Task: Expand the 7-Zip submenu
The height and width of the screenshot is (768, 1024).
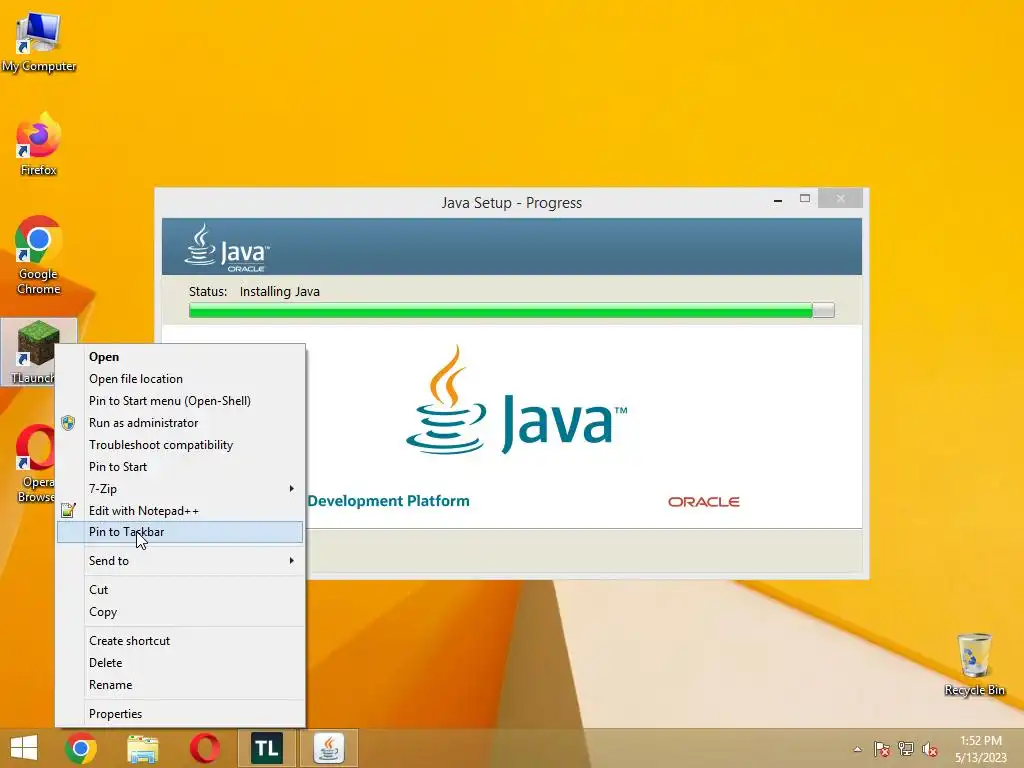Action: click(180, 488)
